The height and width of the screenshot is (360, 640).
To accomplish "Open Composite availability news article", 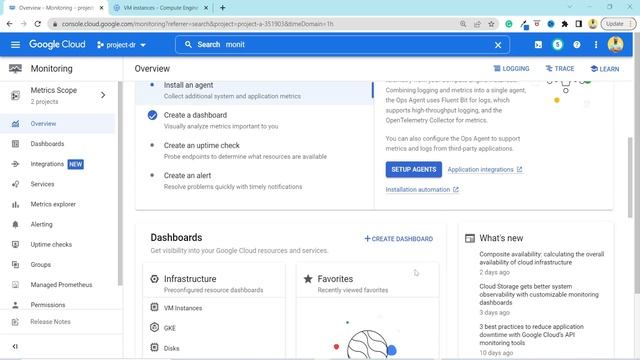I will 542,258.
